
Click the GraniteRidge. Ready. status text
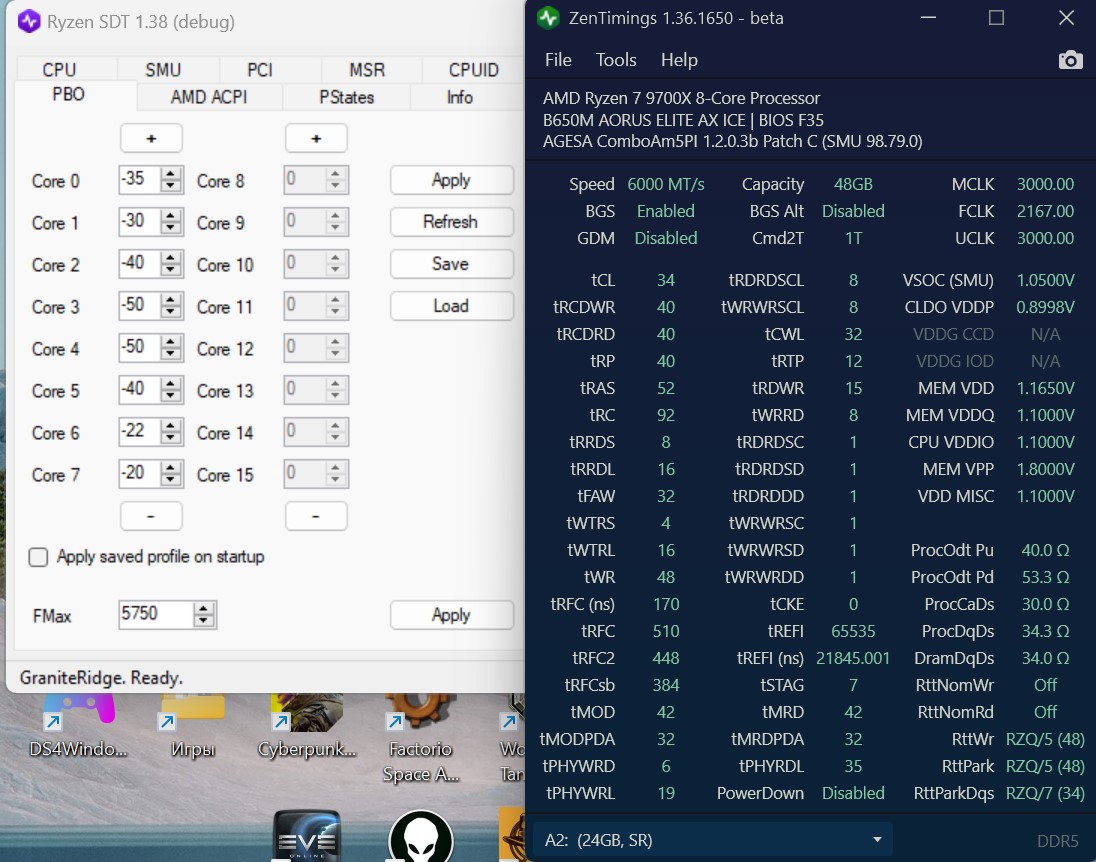coord(101,677)
